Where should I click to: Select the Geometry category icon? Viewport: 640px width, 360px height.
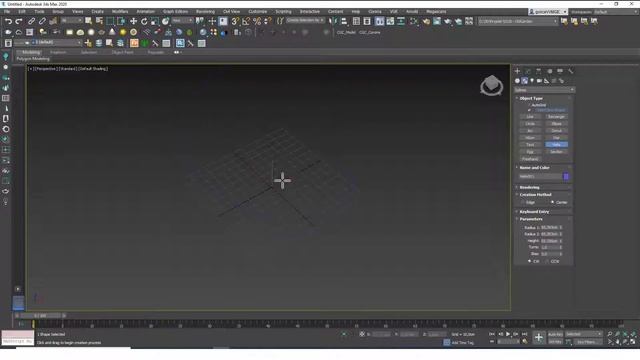click(517, 81)
